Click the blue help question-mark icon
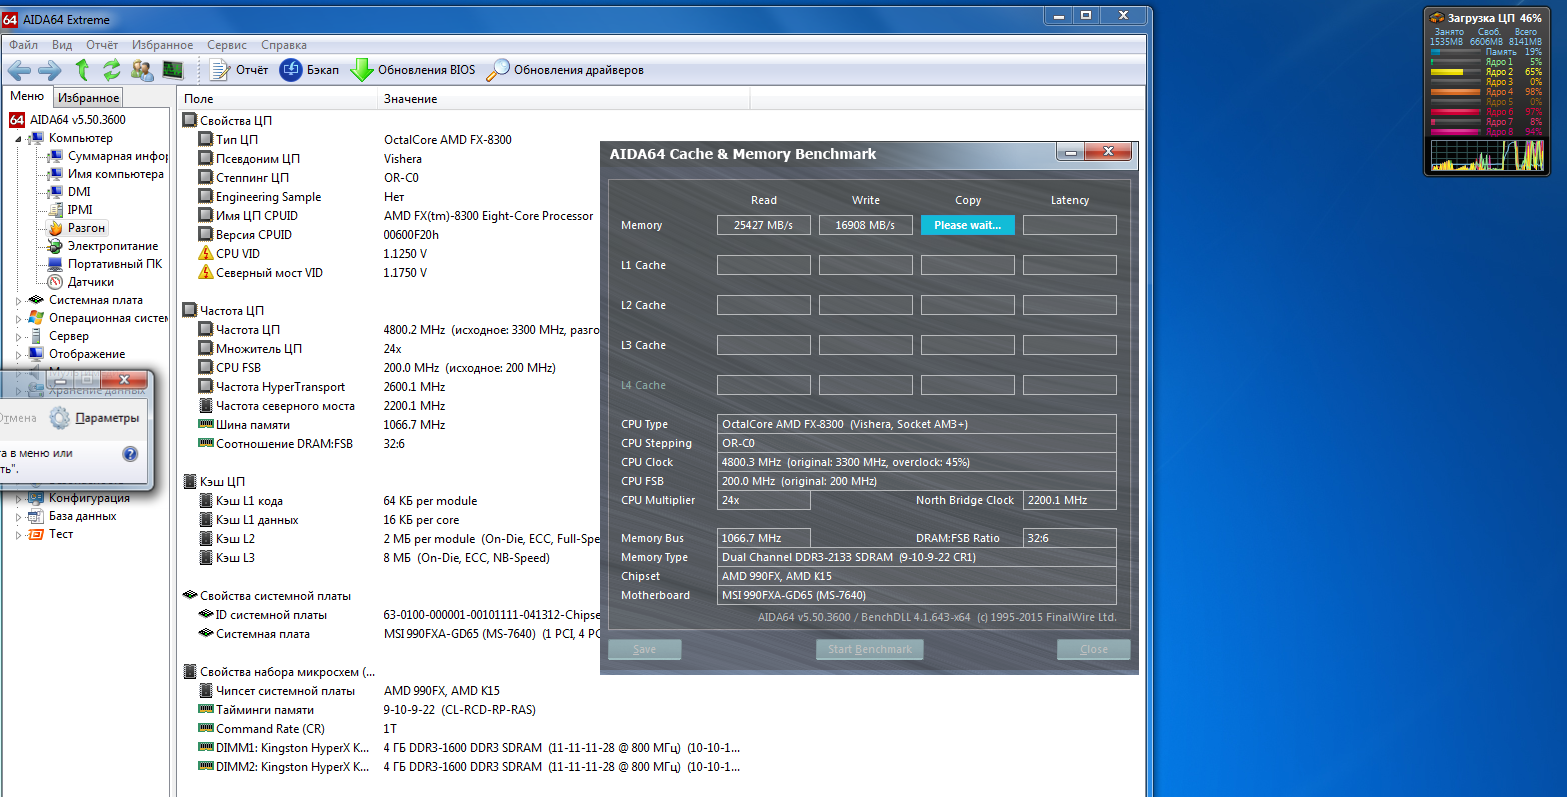This screenshot has height=797, width=1567. pyautogui.click(x=130, y=454)
